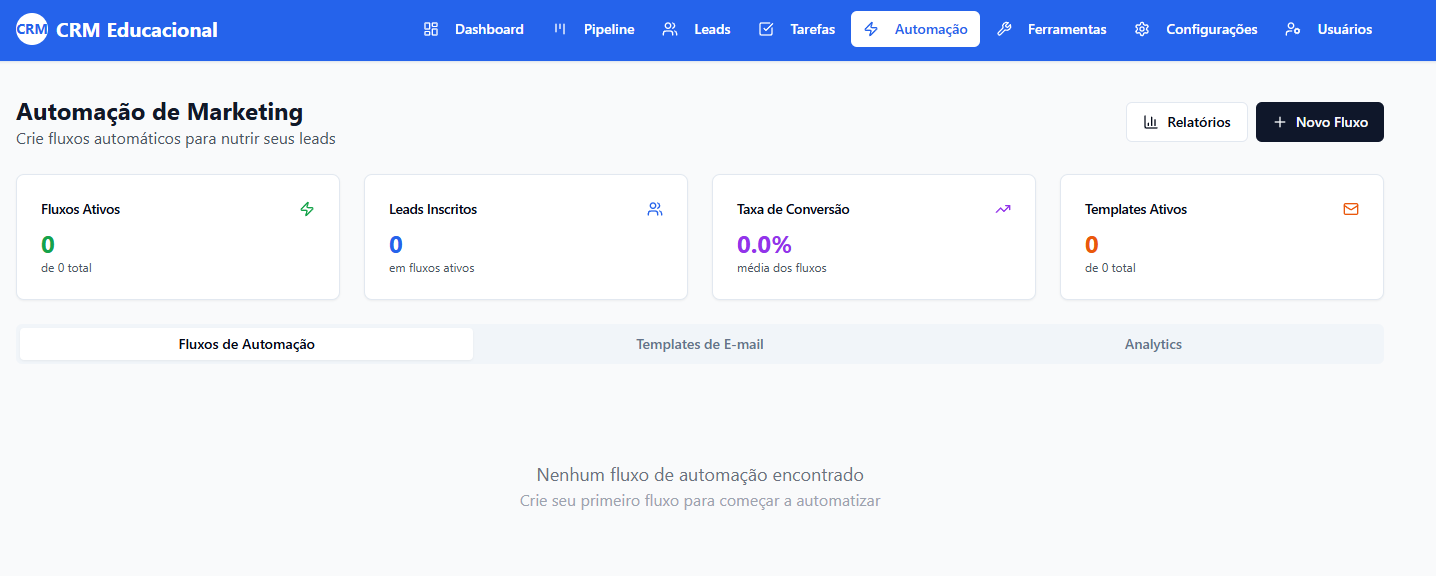Click the CRM Educacional brand title
The height and width of the screenshot is (576, 1436).
point(137,30)
